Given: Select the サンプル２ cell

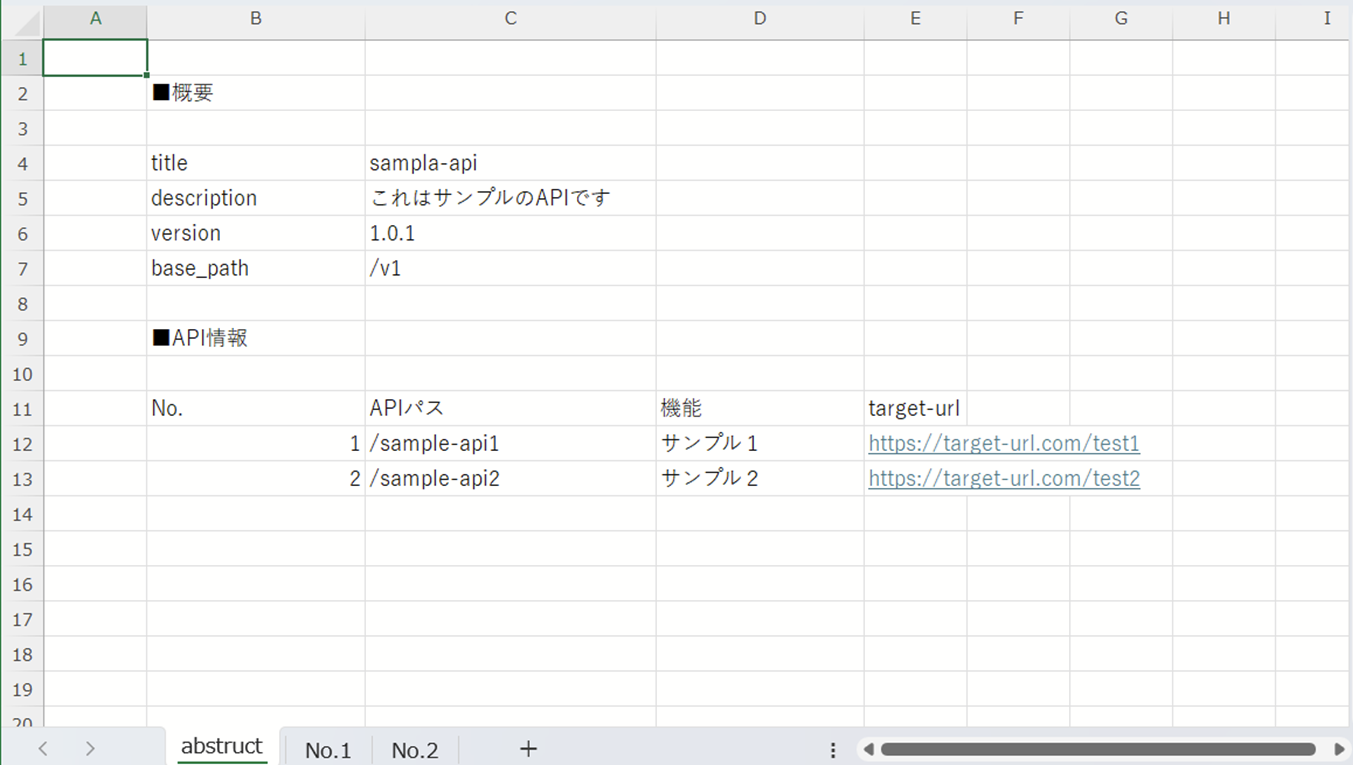Looking at the screenshot, I should [x=760, y=478].
